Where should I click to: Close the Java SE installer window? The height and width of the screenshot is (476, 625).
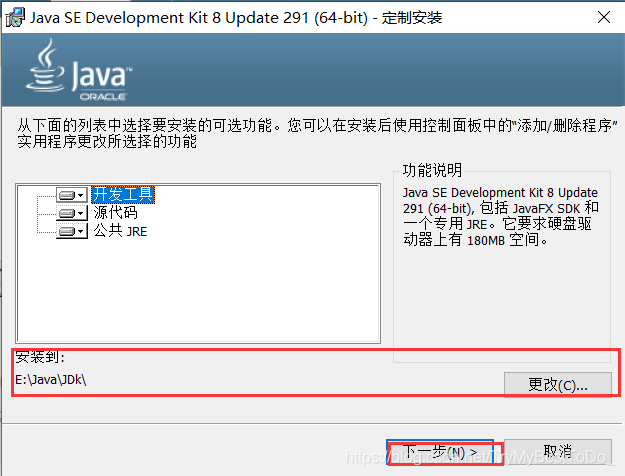click(604, 17)
